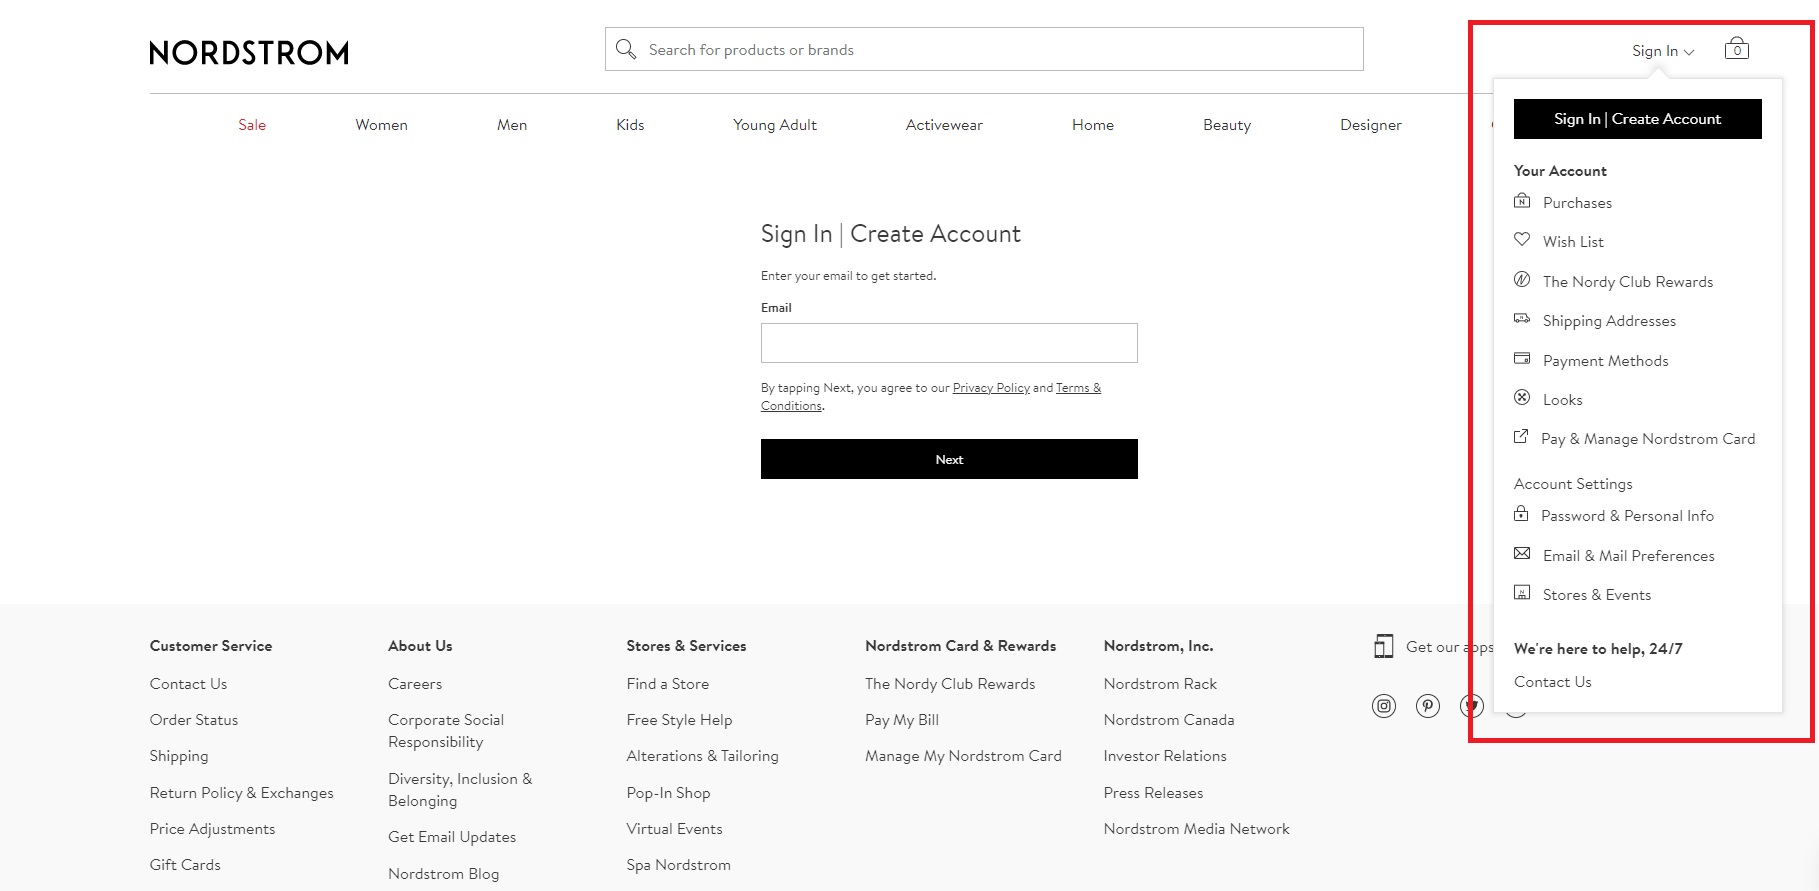Click the lock icon by Password & Personal Info

[1521, 514]
